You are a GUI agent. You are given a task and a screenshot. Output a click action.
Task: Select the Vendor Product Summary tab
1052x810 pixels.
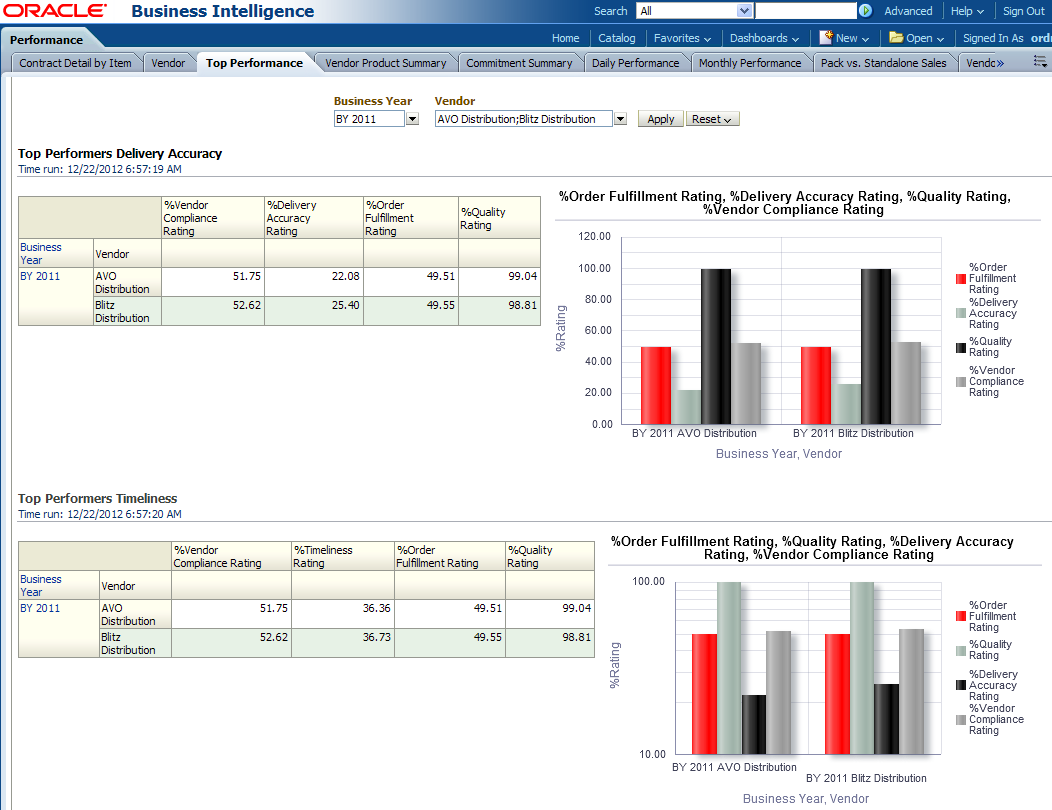click(x=386, y=63)
